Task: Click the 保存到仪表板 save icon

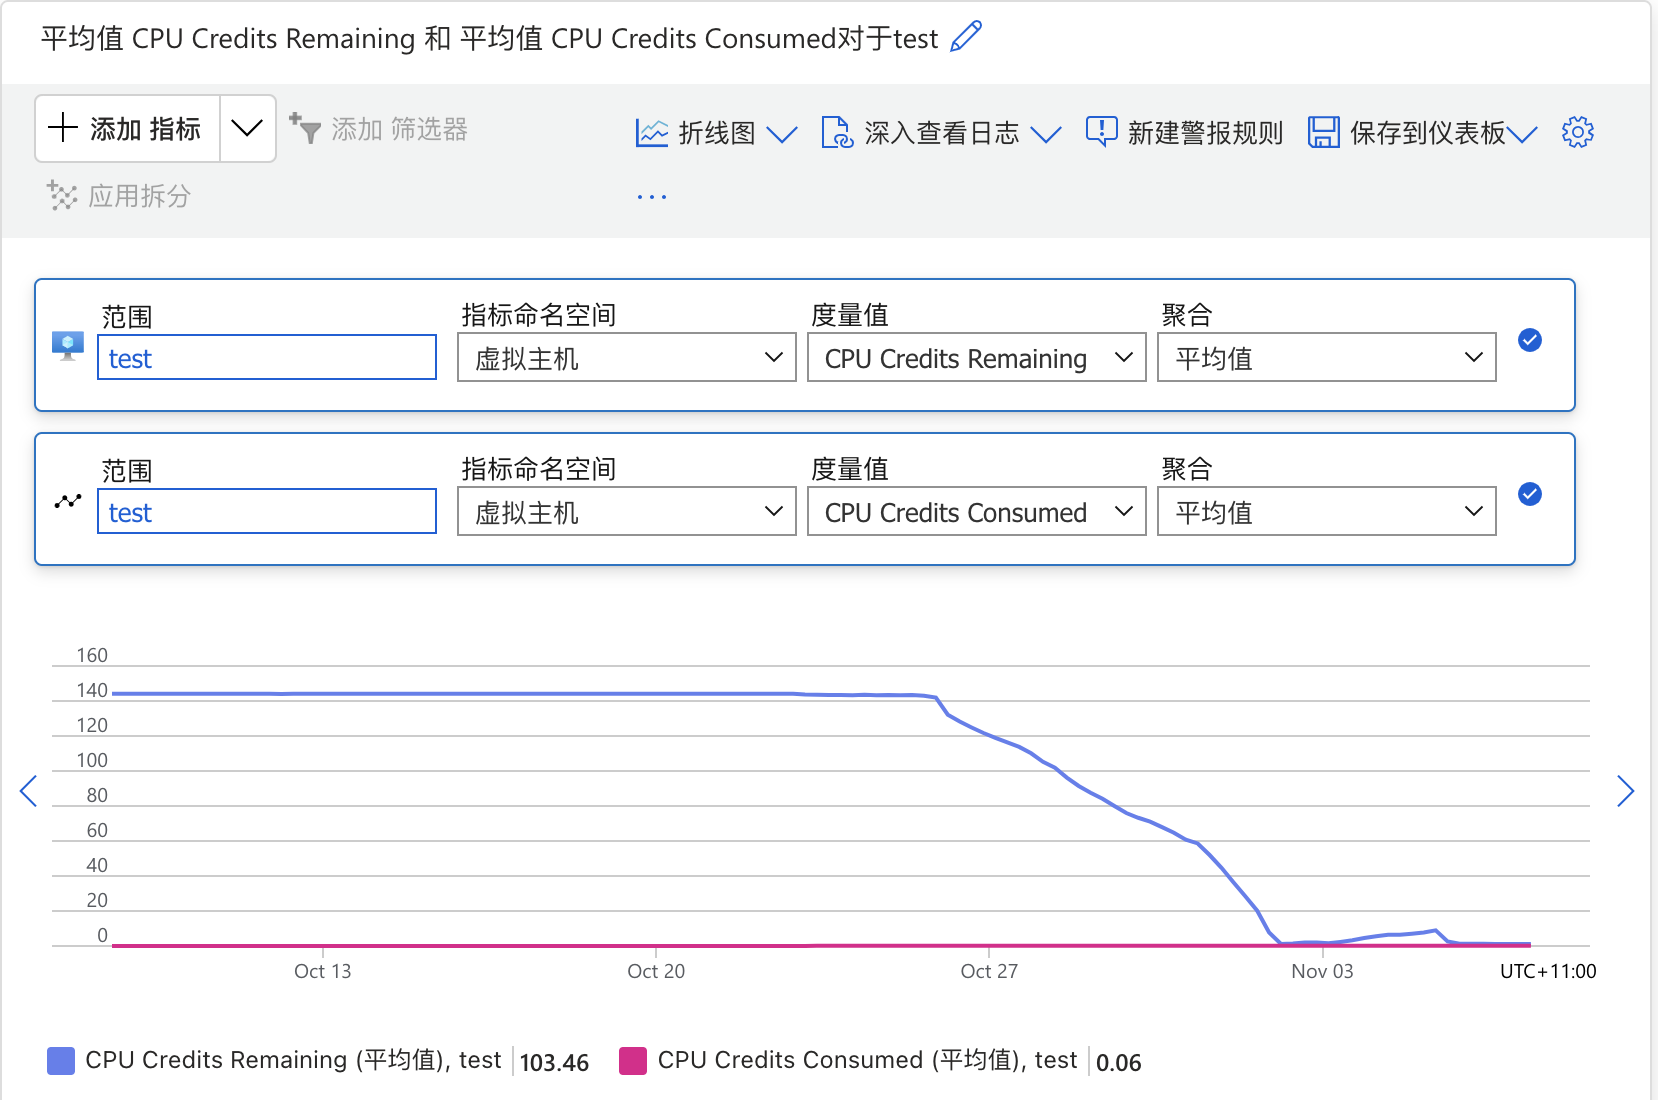Action: 1324,131
